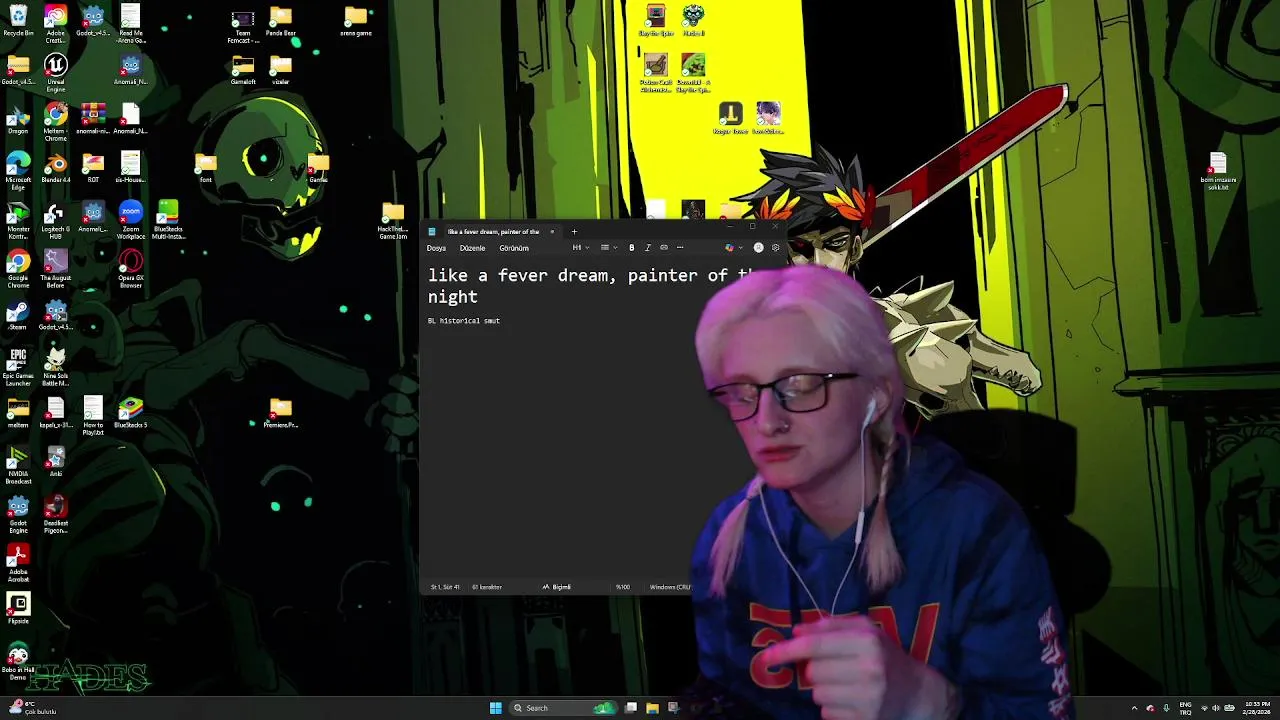The height and width of the screenshot is (720, 1280).
Task: Open the Düzenle menu in Notepad
Action: (x=472, y=248)
